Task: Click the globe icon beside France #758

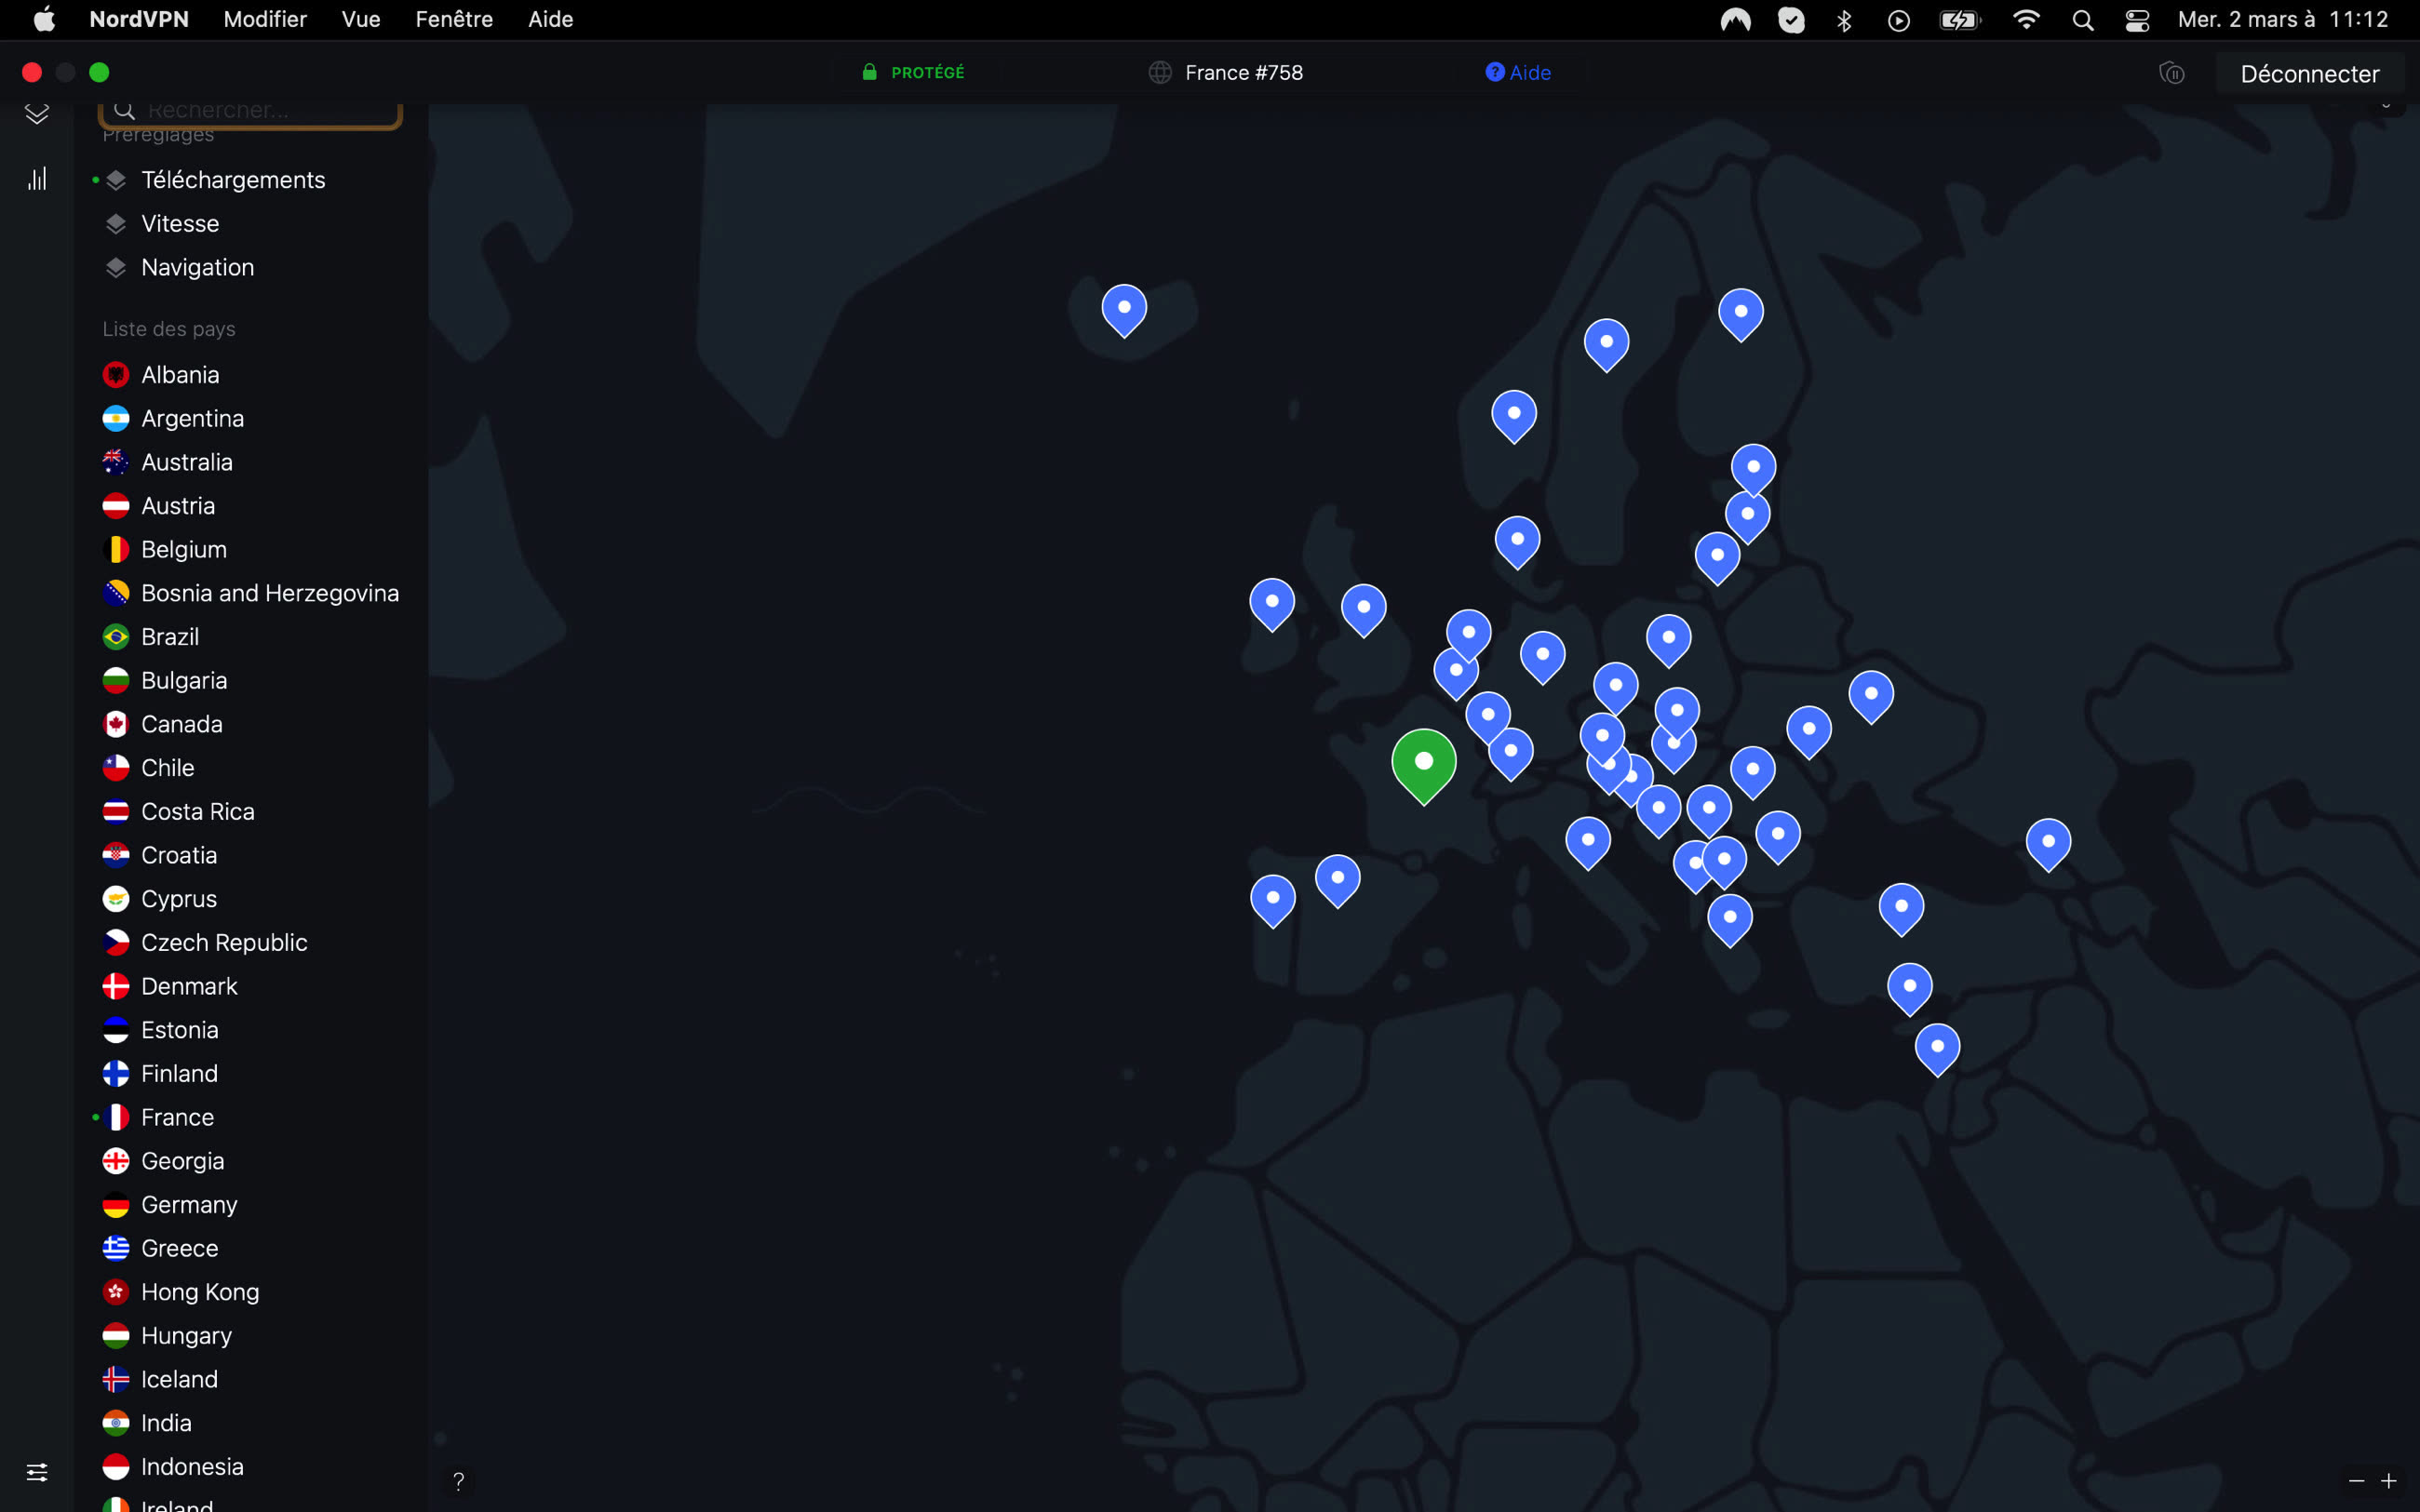Action: point(1160,72)
